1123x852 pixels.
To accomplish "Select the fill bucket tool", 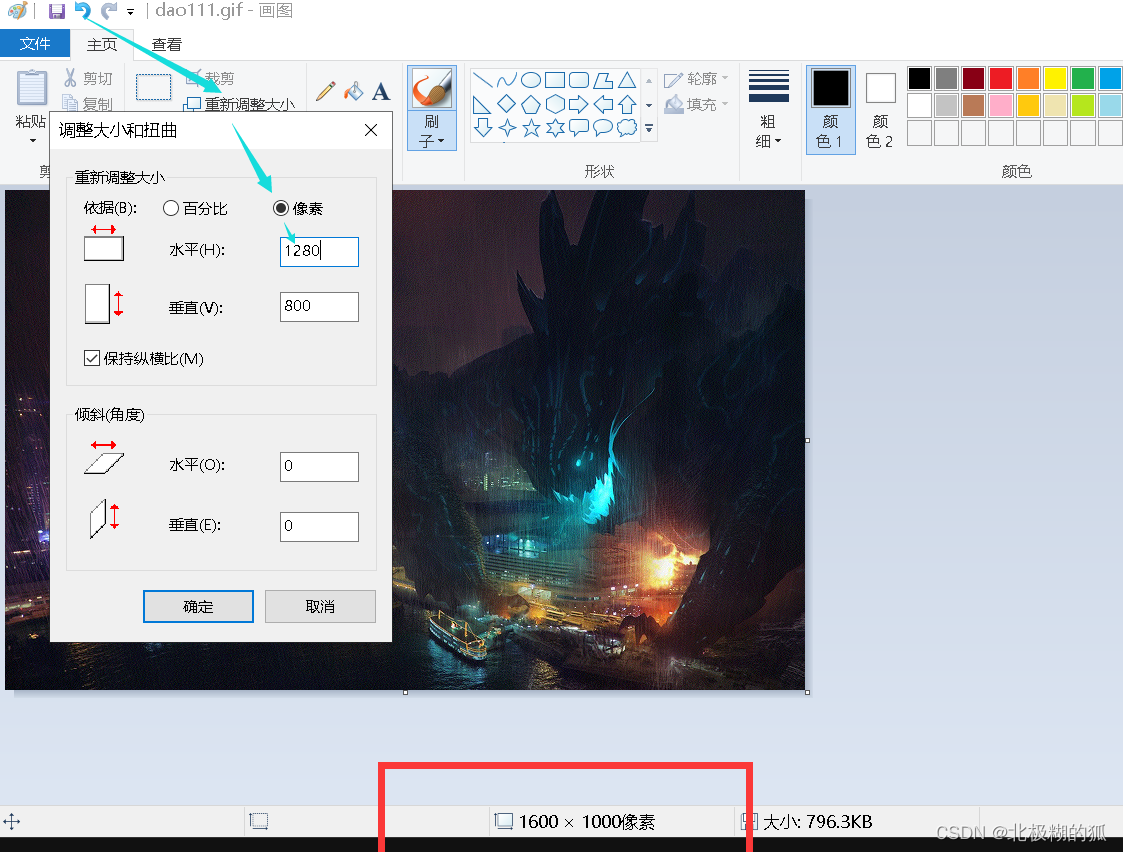I will (x=353, y=91).
